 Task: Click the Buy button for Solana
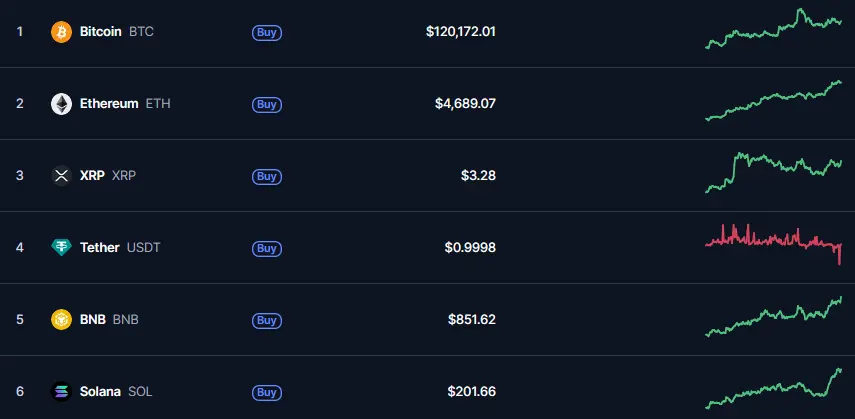coord(267,393)
